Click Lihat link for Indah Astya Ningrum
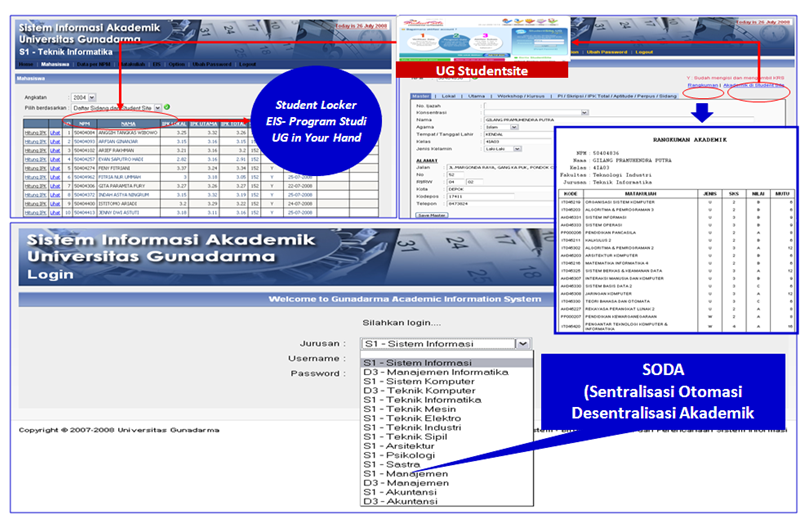This screenshot has height=517, width=805. click(x=55, y=195)
